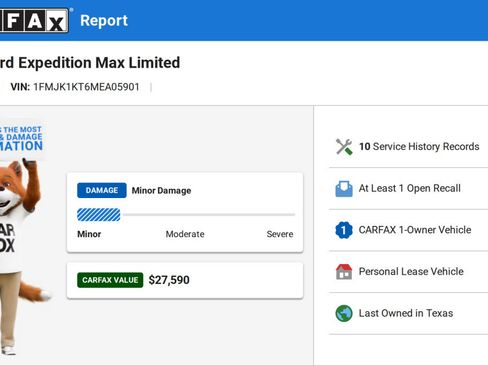Image resolution: width=488 pixels, height=366 pixels.
Task: Click the striped damage severity bar
Action: [99, 215]
